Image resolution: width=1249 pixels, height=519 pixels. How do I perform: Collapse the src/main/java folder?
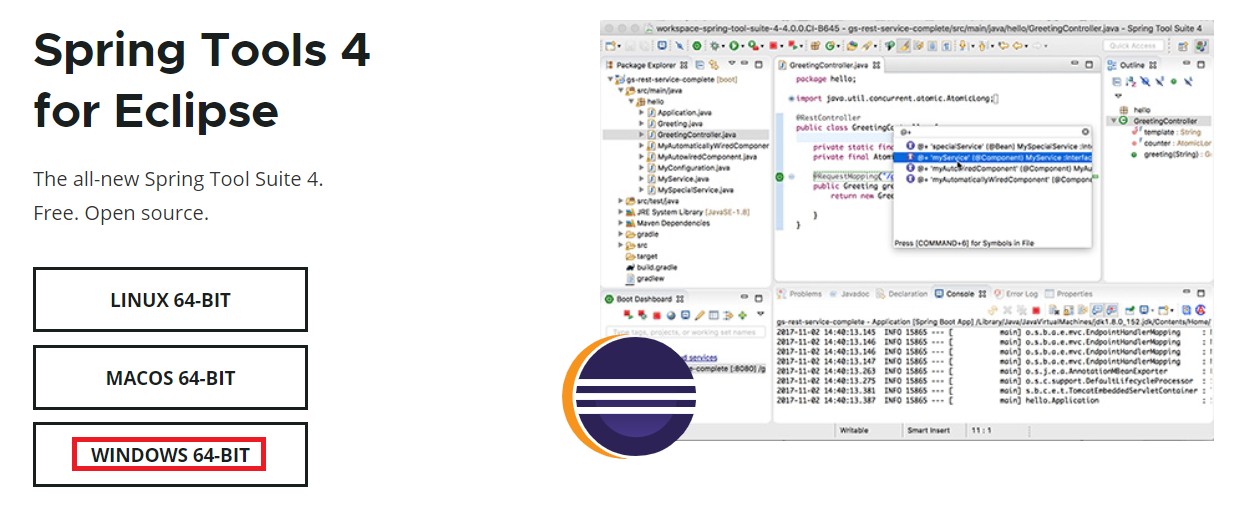point(619,90)
